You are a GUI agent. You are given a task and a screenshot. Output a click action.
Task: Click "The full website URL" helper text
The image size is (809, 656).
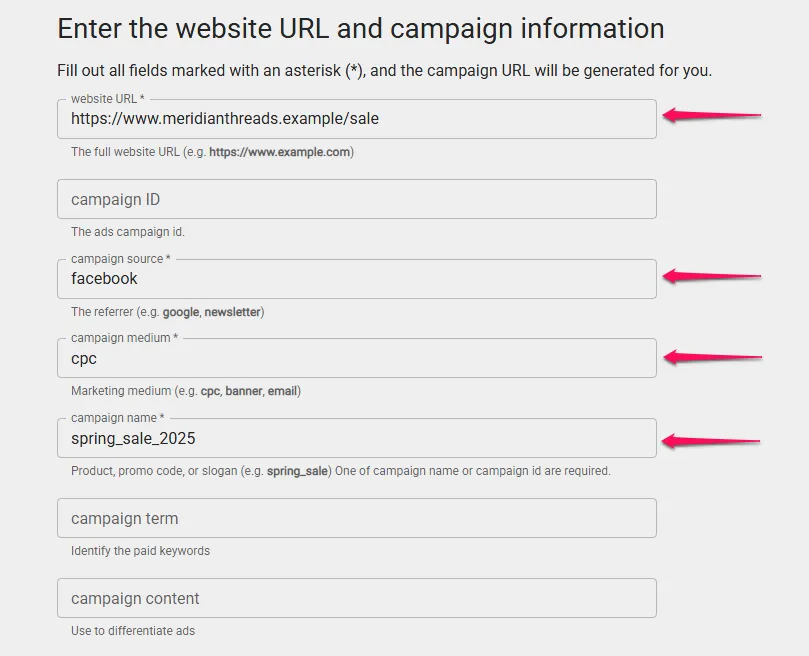pyautogui.click(x=212, y=152)
